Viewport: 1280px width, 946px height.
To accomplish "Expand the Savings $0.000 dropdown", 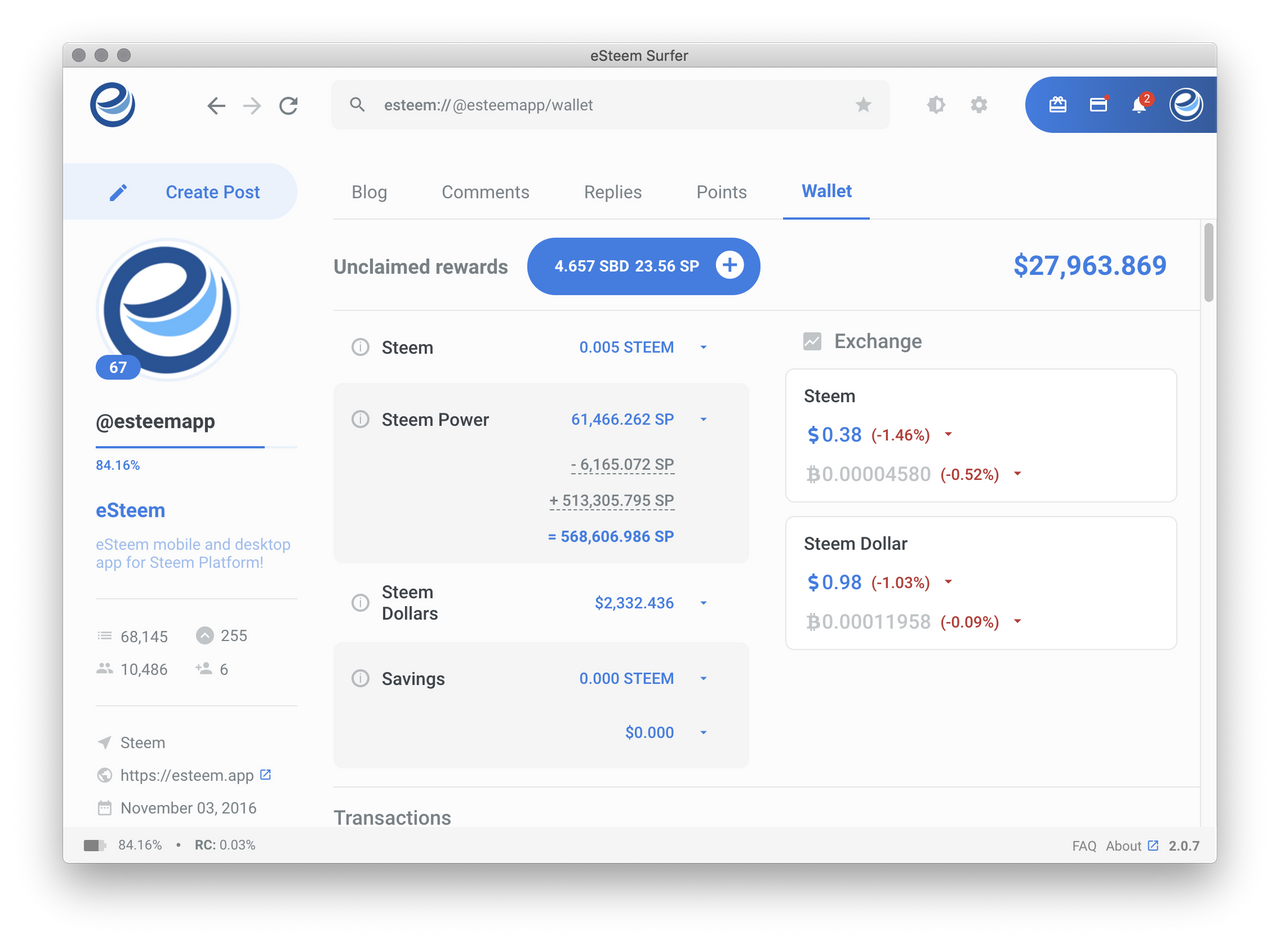I will [703, 733].
